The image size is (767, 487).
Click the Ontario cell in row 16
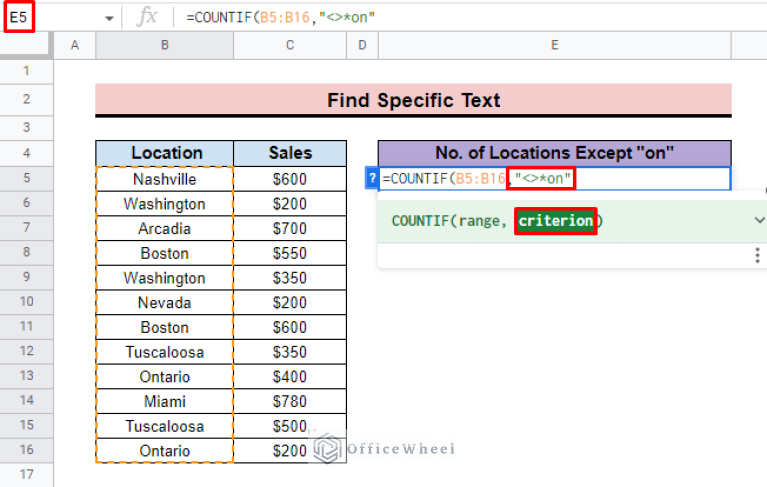165,451
